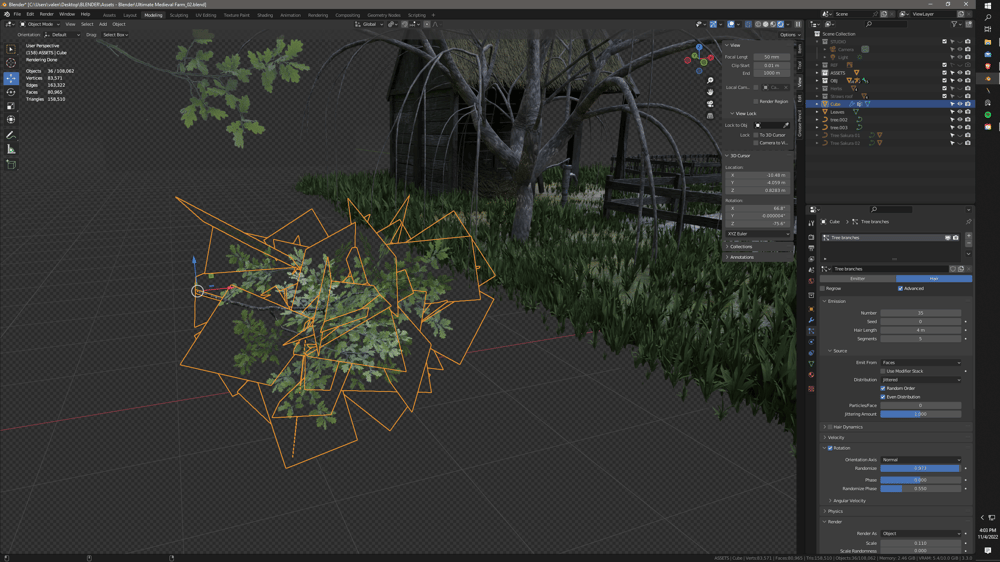Open the File menu
1000x562 pixels.
17,14
